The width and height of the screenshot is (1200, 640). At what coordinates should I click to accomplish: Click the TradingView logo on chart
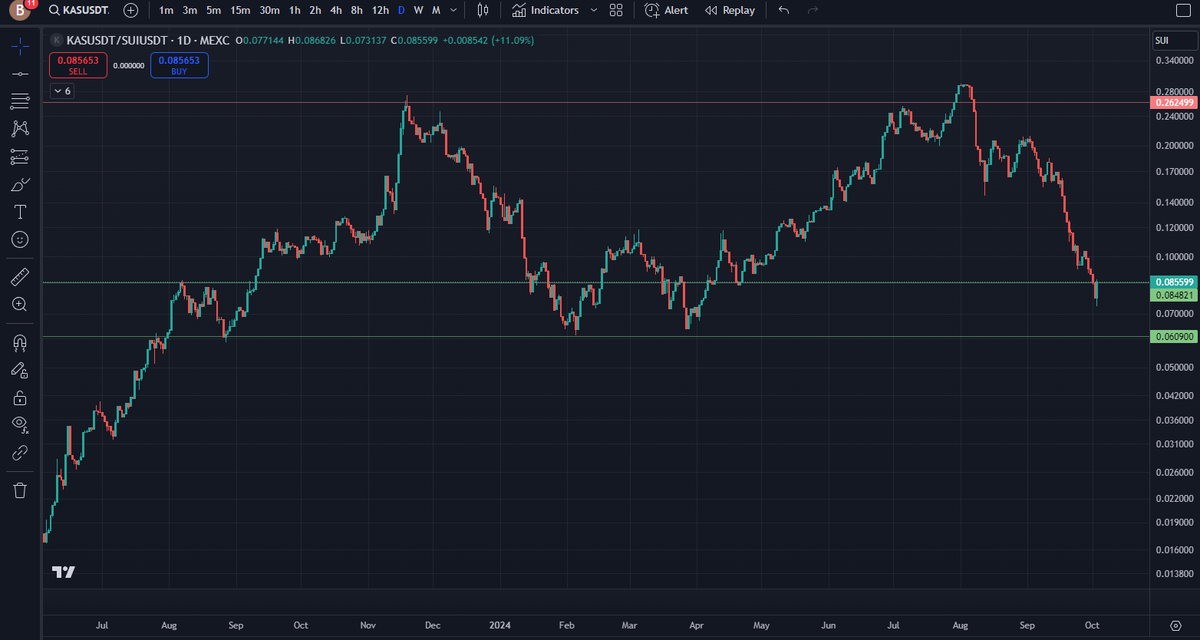tap(63, 573)
